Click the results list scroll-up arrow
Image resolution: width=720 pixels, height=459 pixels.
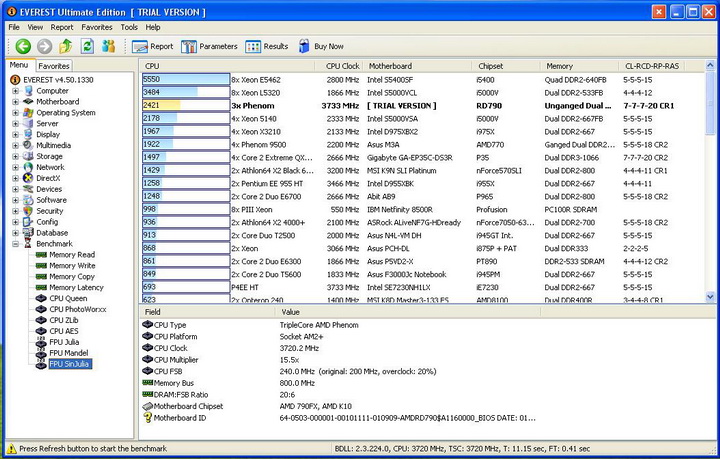pos(710,66)
